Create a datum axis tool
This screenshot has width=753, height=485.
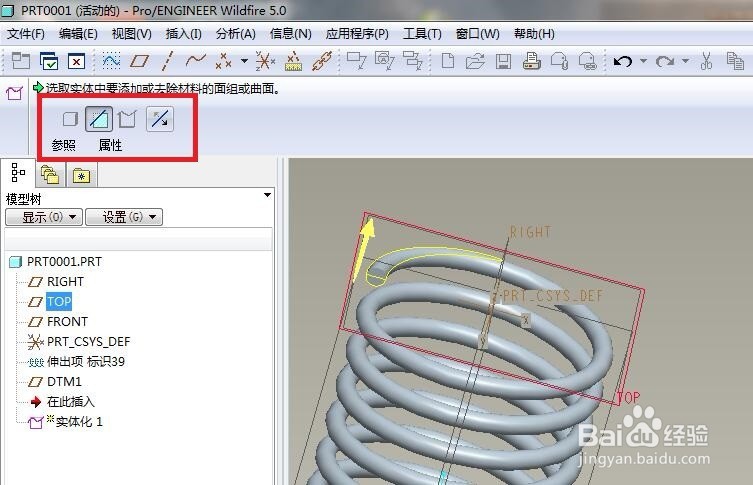tap(167, 61)
